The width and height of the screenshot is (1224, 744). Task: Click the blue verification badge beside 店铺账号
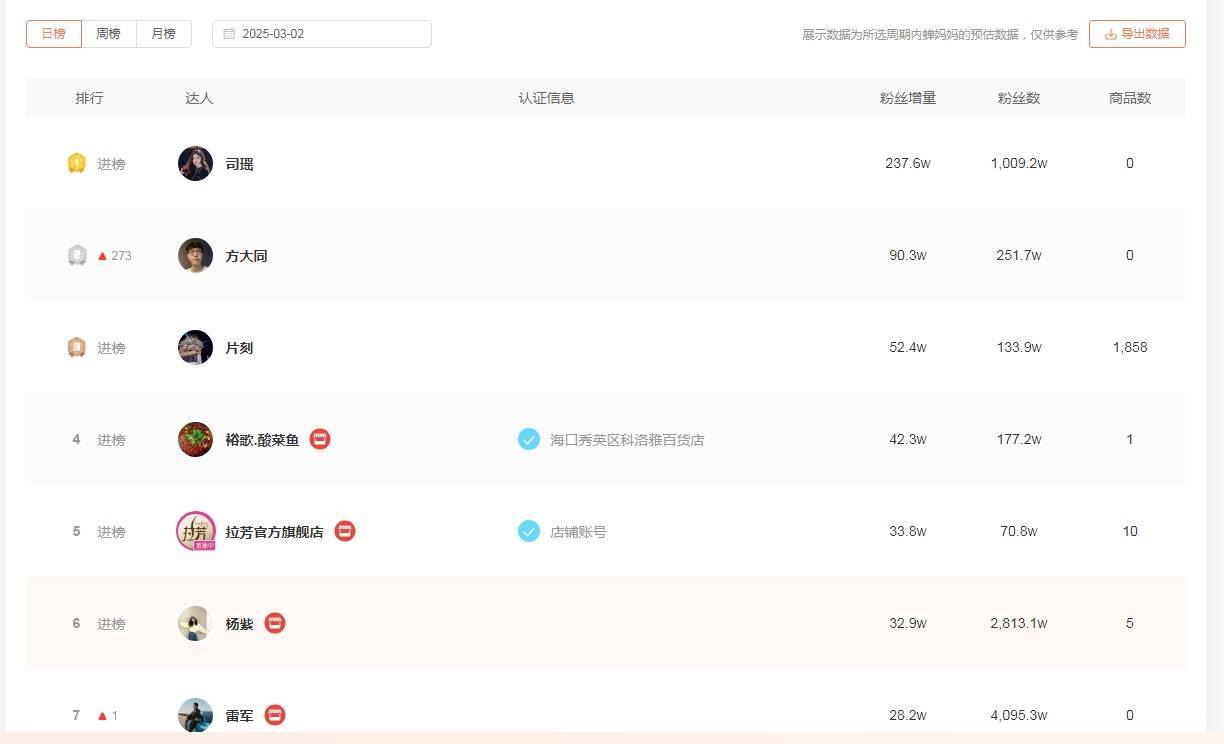click(528, 531)
